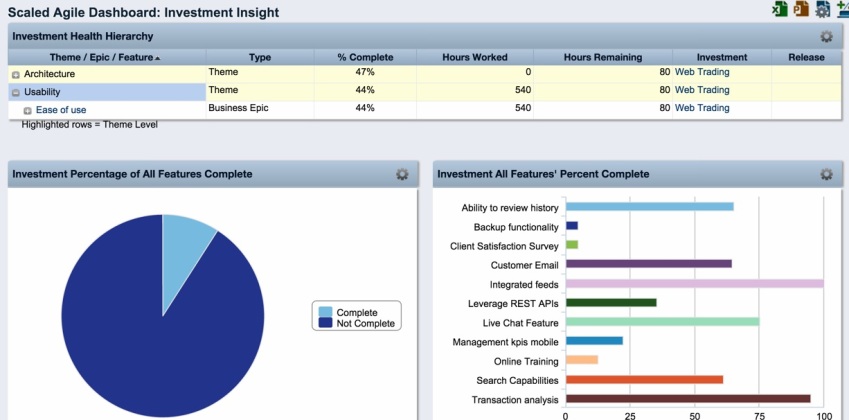Export the dashboard to Excel

click(779, 10)
